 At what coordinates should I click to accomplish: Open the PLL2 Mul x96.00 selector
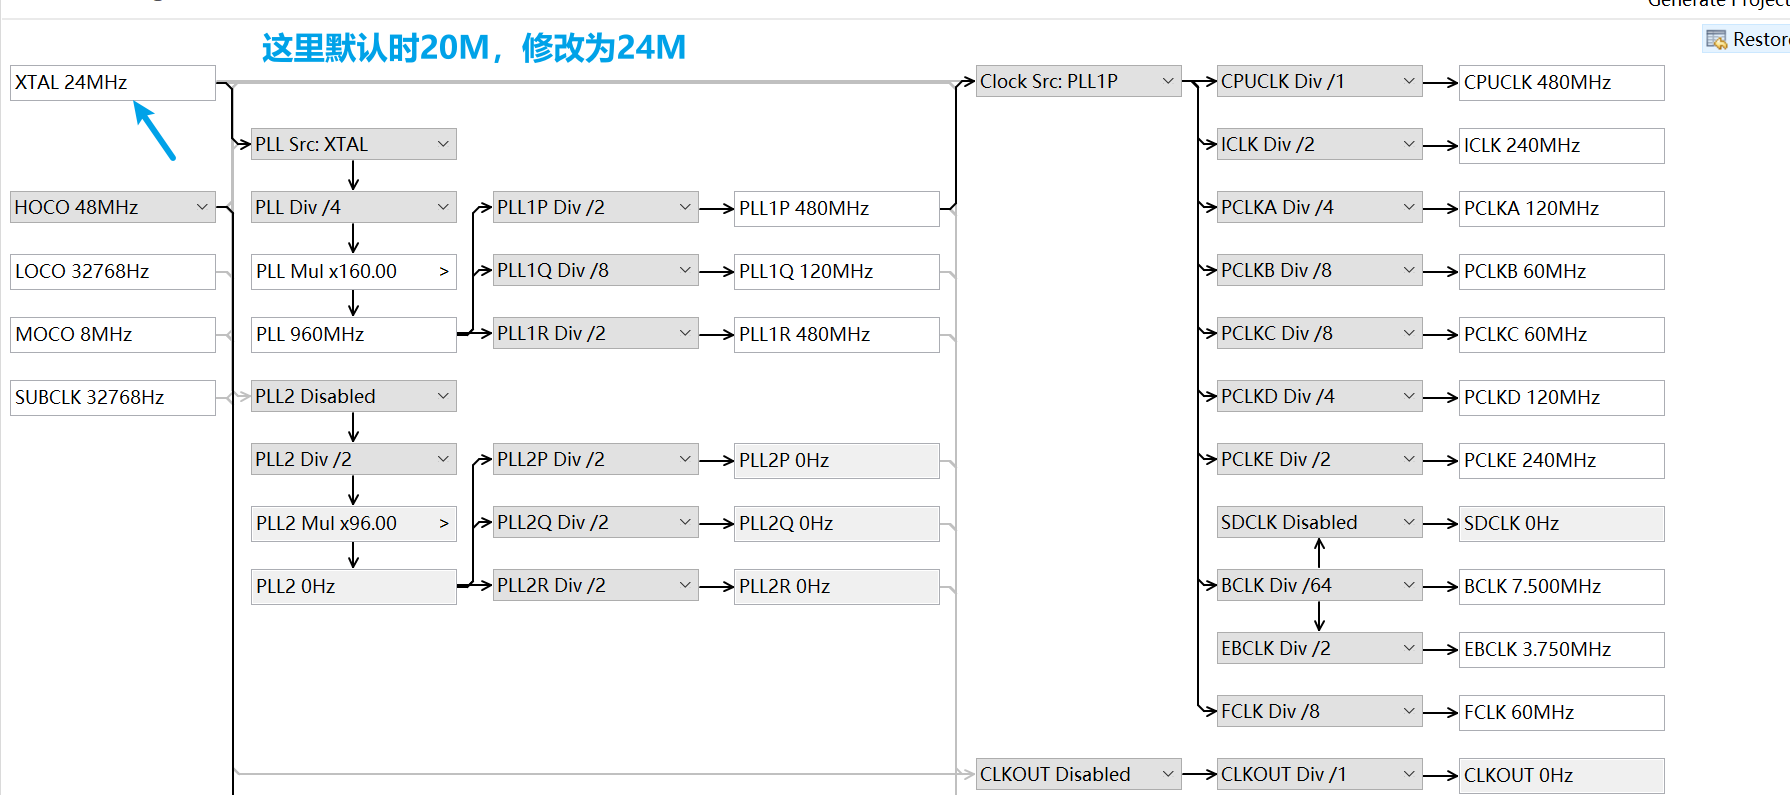pyautogui.click(x=354, y=523)
